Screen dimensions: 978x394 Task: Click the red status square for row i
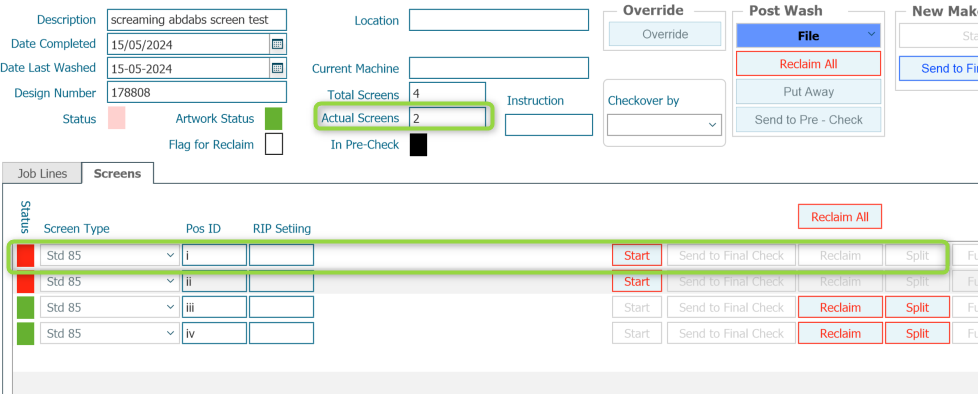[26, 256]
